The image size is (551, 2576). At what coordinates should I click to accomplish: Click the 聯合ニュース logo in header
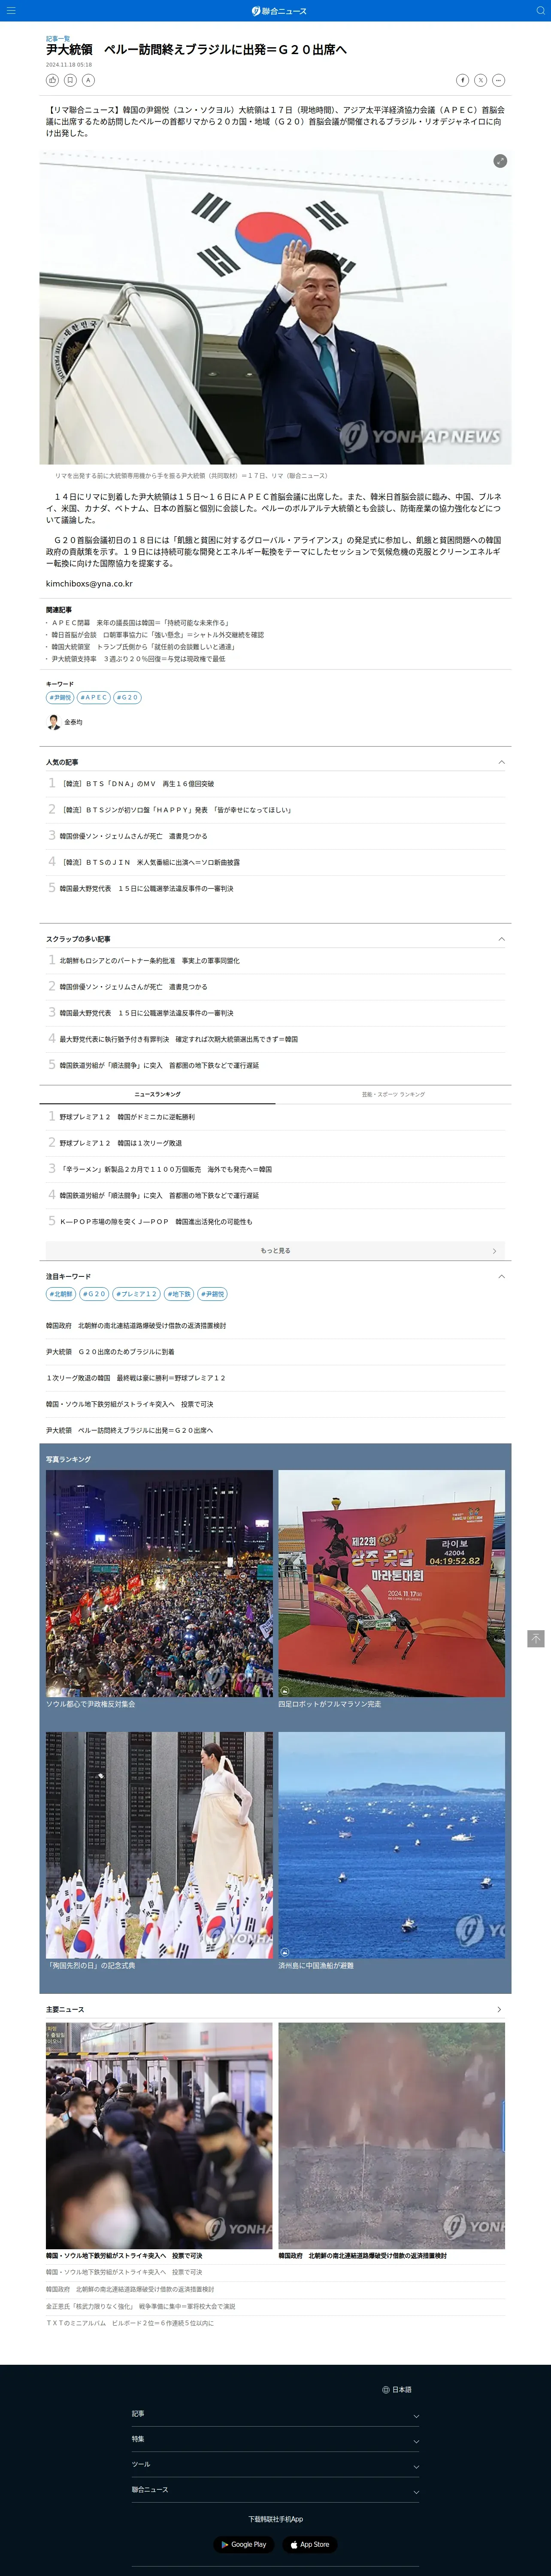[279, 11]
